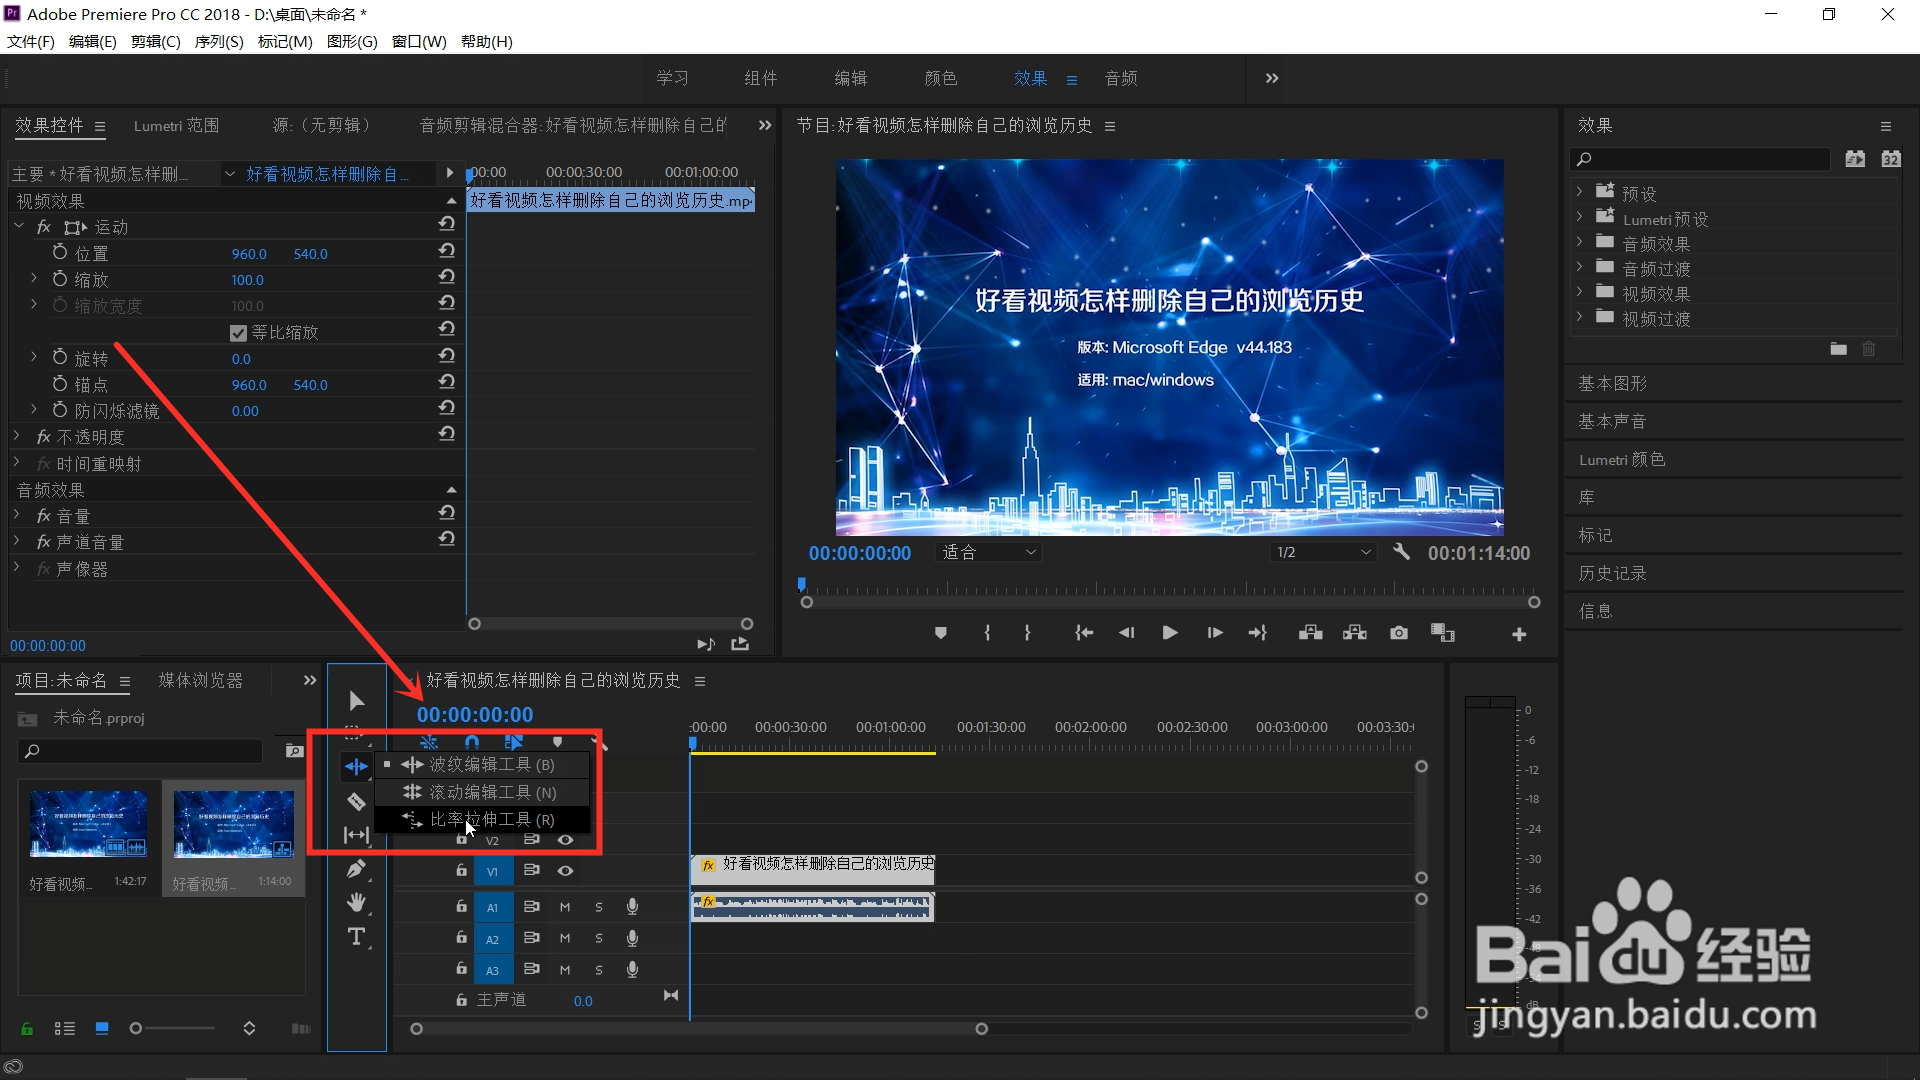Image resolution: width=1920 pixels, height=1080 pixels.
Task: Toggle V1 track visibility eye
Action: coord(565,871)
